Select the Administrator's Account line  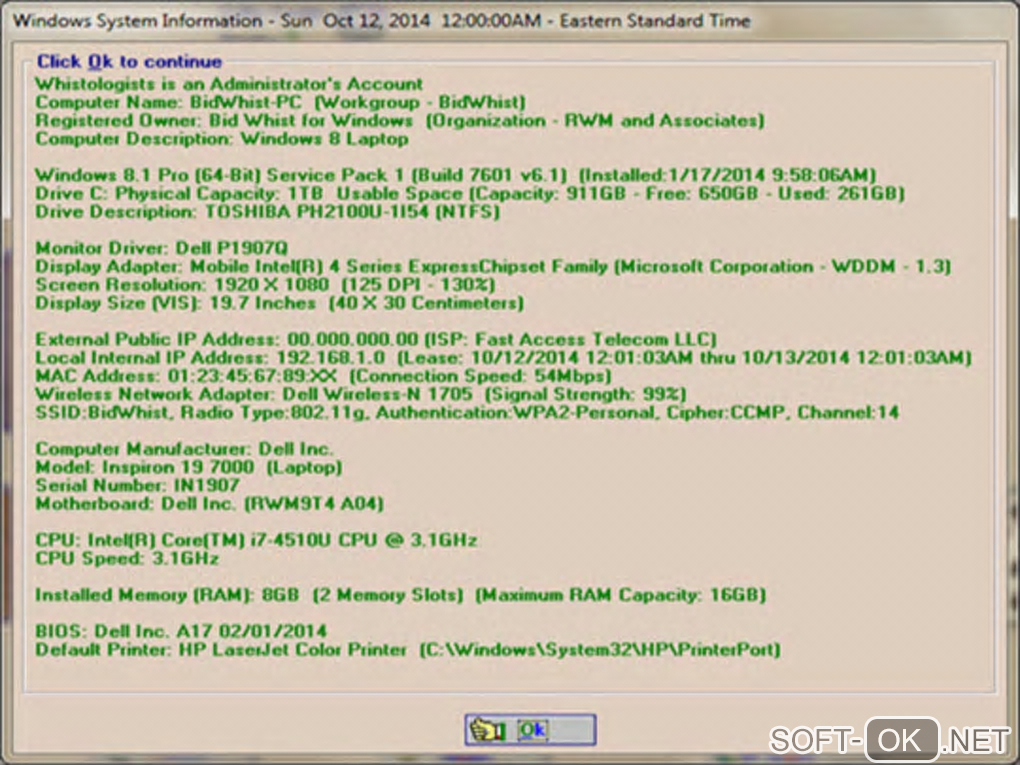pos(229,84)
